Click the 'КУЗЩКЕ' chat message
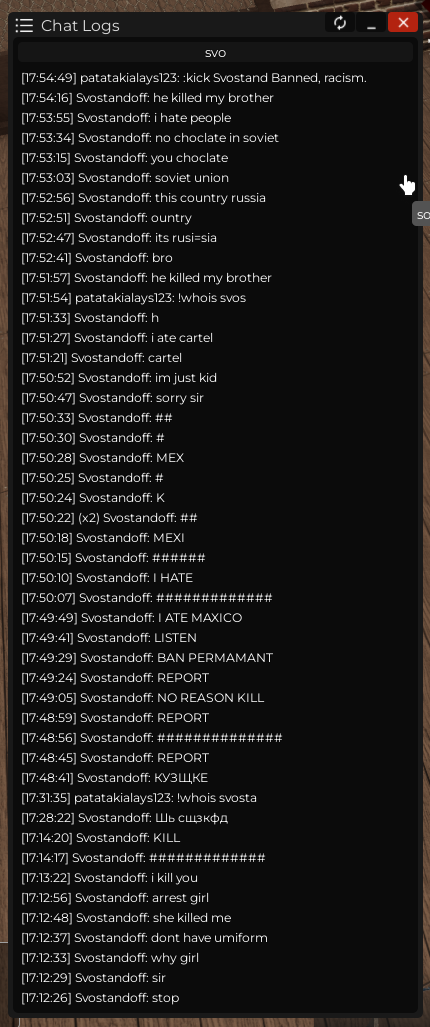430x1027 pixels. [x=115, y=777]
